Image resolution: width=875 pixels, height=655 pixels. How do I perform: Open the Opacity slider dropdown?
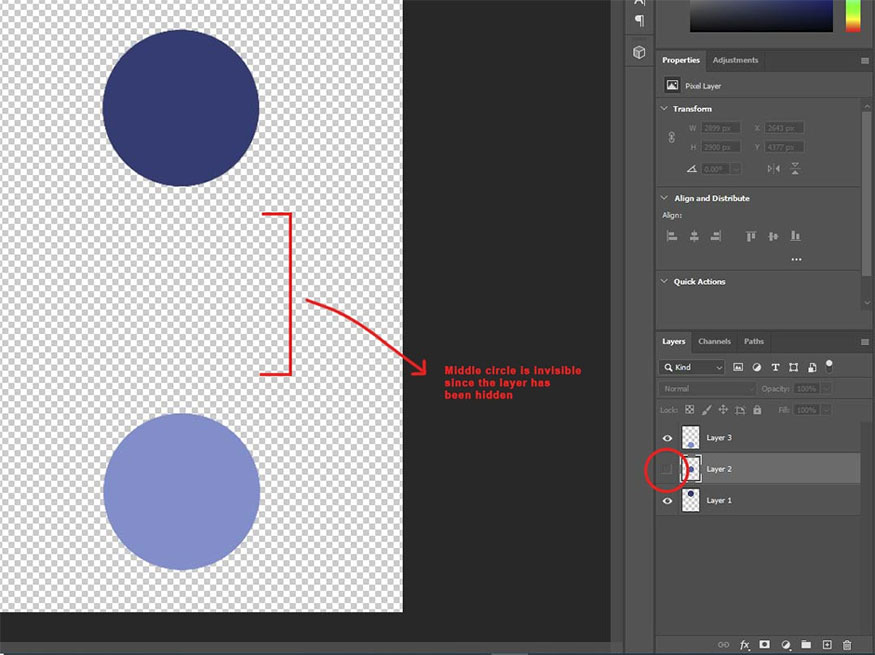coord(826,389)
